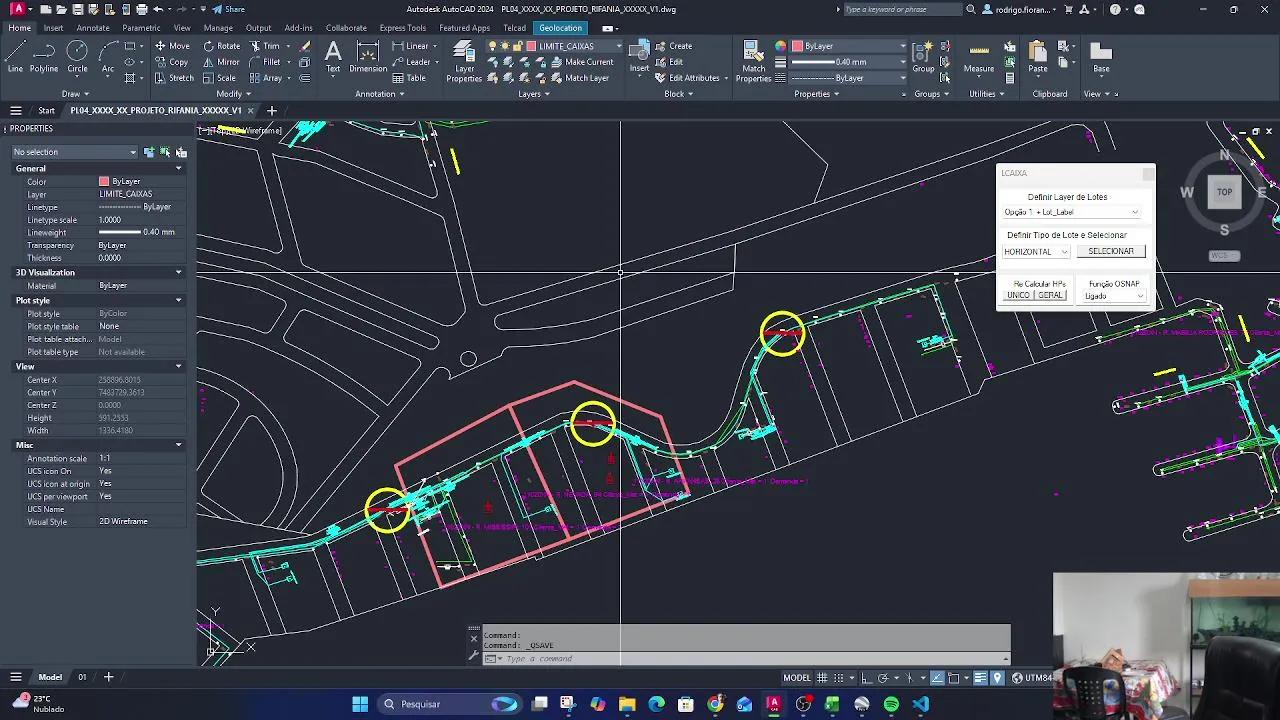Click the Windows Start button
Viewport: 1280px width, 720px height.
(360, 704)
